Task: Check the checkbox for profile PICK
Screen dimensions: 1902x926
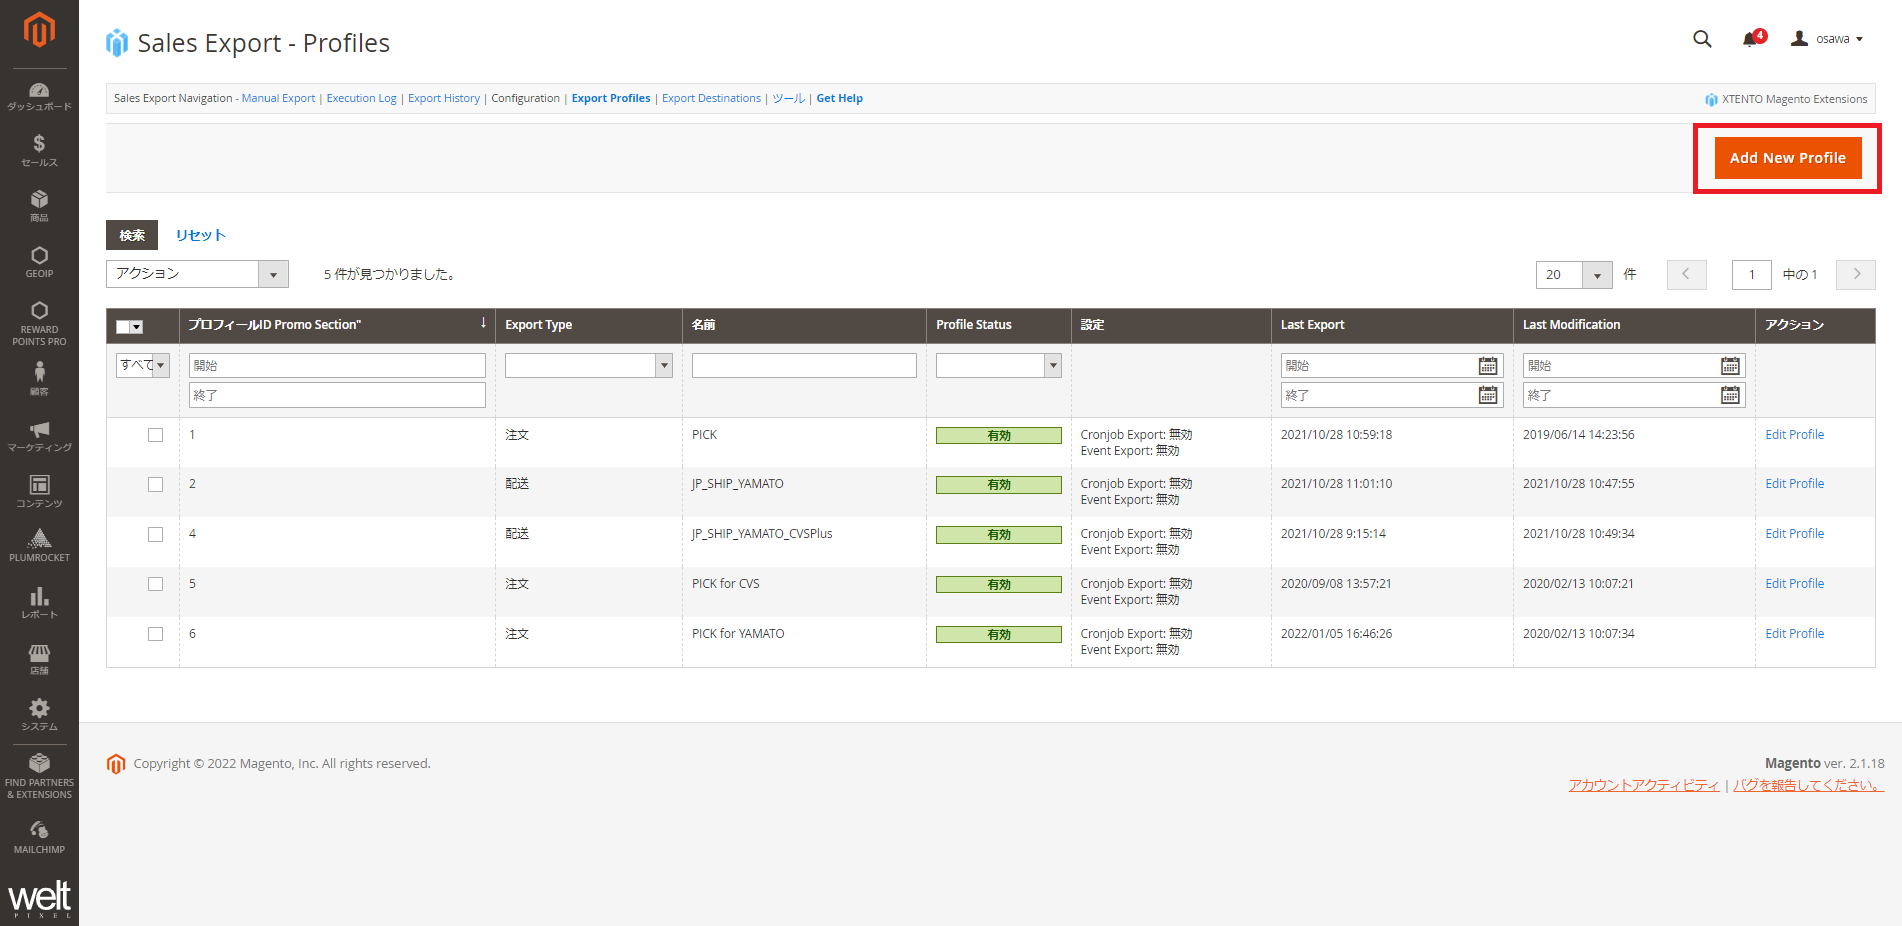Action: [x=155, y=434]
